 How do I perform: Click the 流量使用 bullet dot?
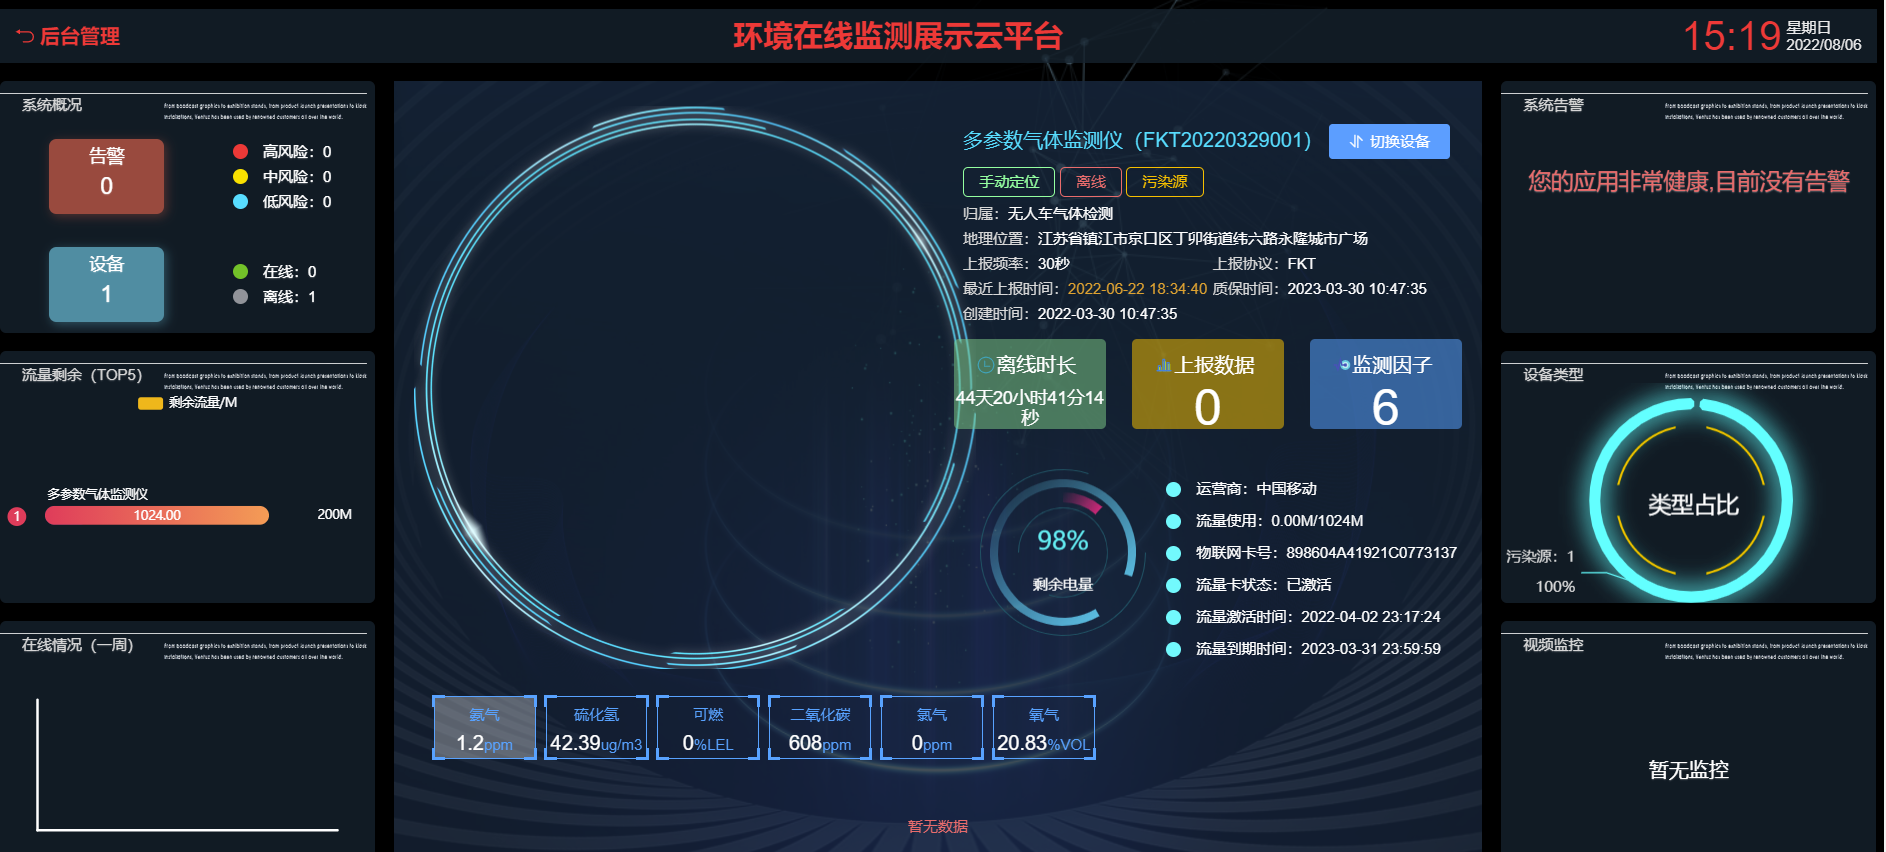[1174, 521]
